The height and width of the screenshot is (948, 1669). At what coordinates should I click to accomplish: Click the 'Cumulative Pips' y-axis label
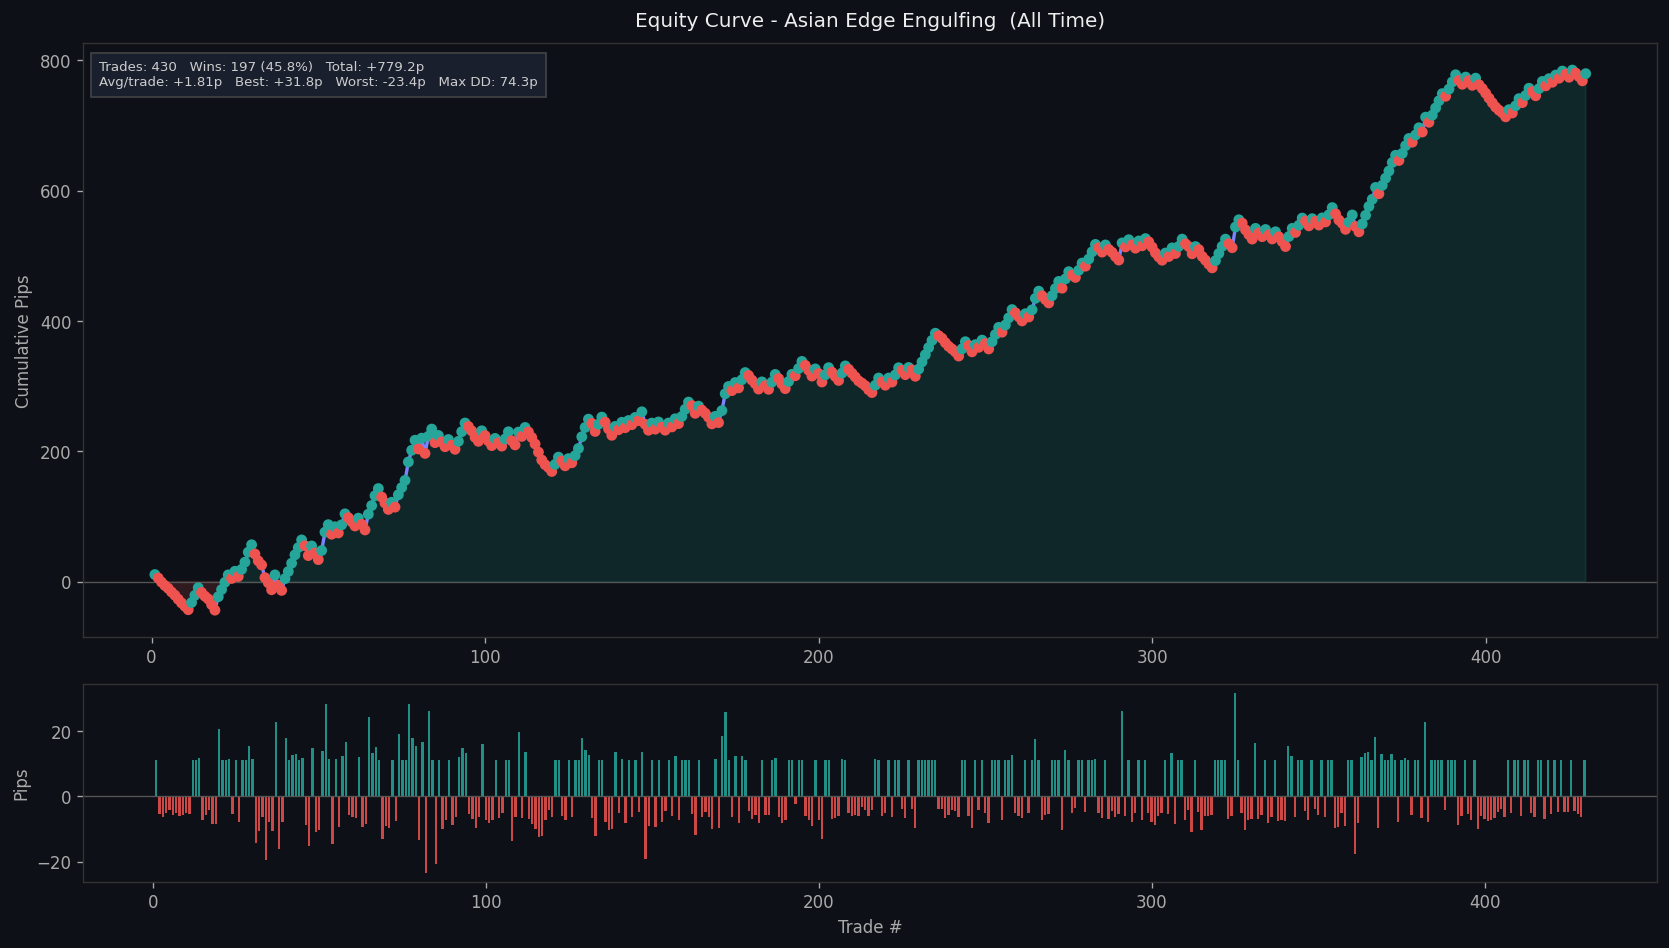[22, 341]
